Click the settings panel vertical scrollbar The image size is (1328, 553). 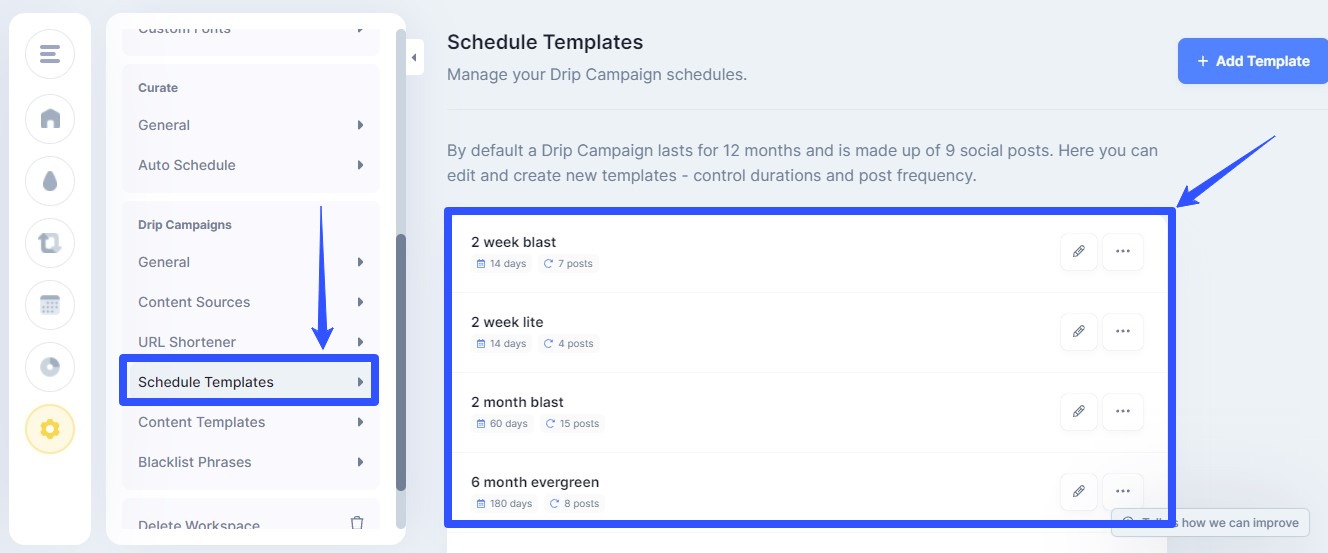401,360
